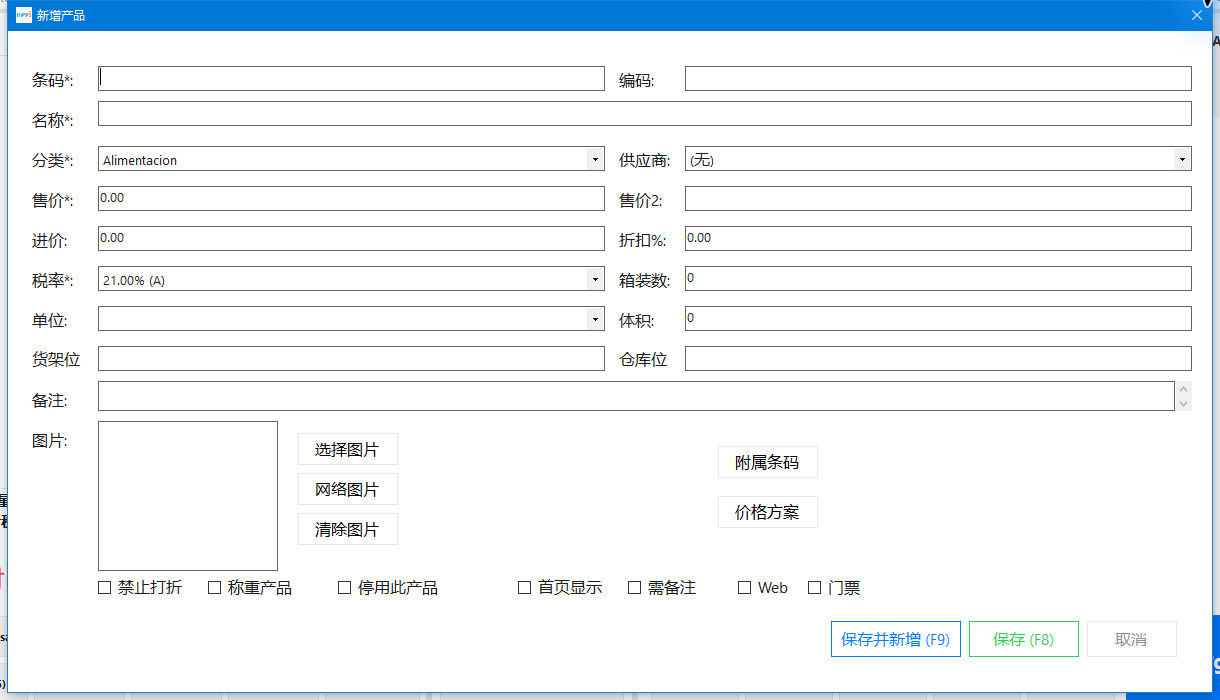Click the 保存 (F8) save button
This screenshot has height=700, width=1220.
(1024, 639)
